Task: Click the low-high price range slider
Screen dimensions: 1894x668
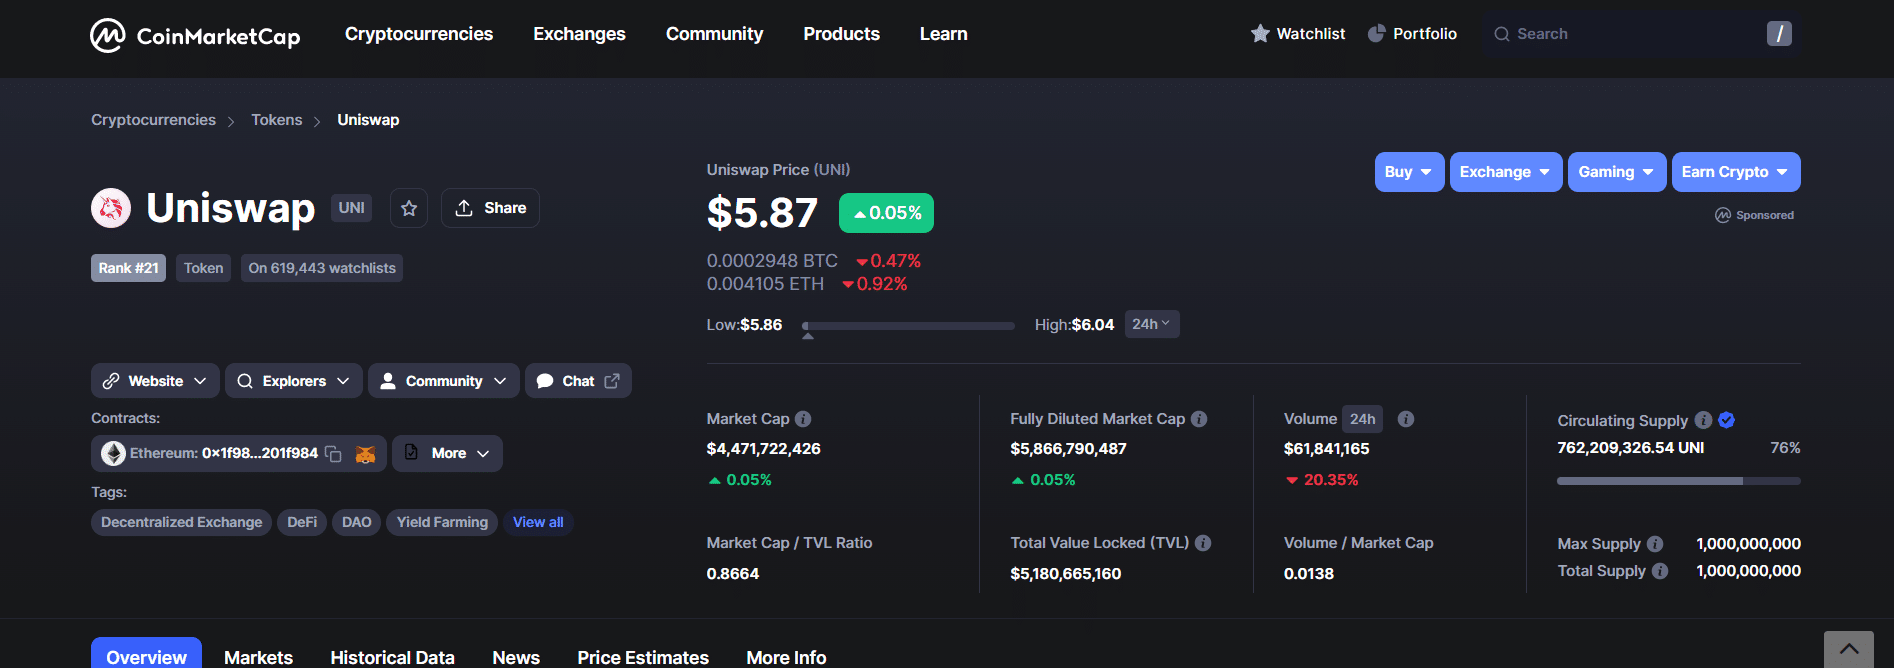Action: [908, 326]
